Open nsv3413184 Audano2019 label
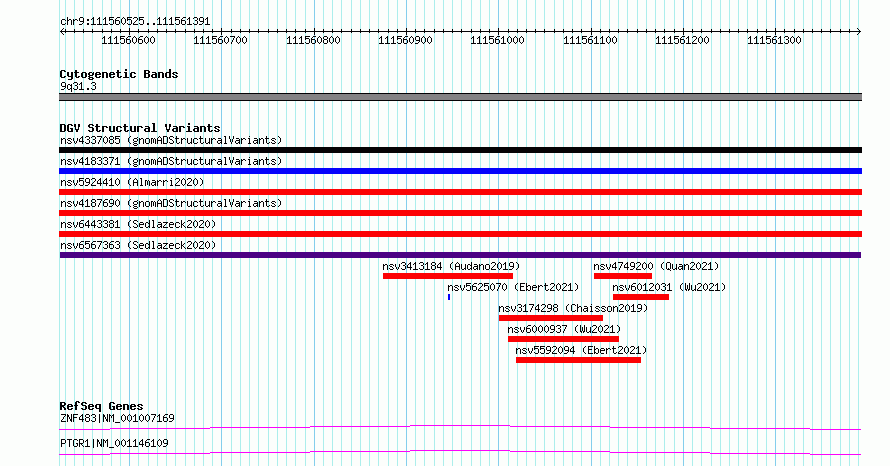 (x=451, y=266)
